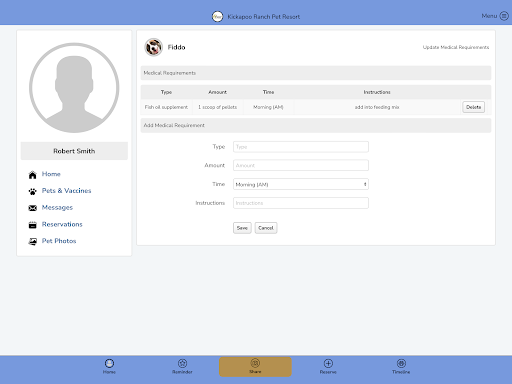This screenshot has height=384, width=512.
Task: Focus the Amount input field
Action: pos(301,165)
